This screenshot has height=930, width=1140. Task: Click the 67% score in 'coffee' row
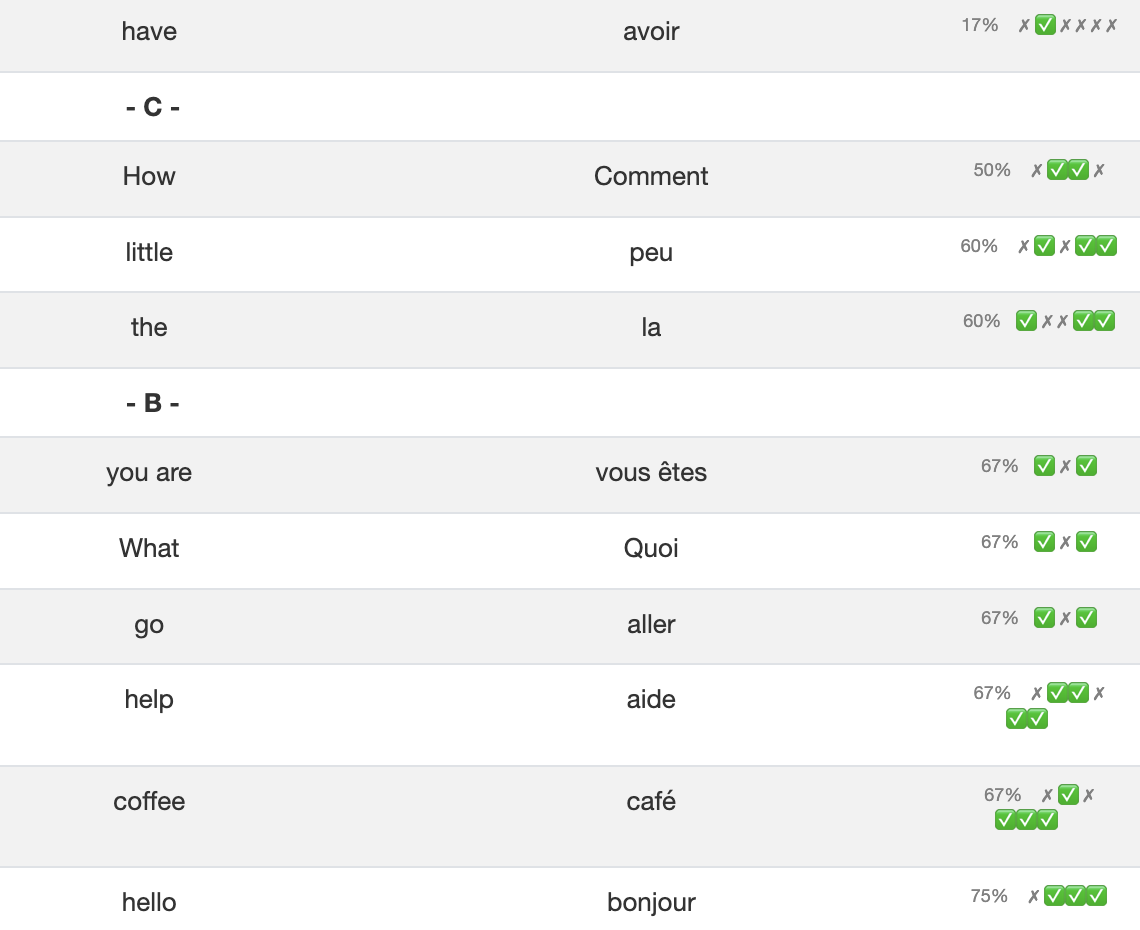click(x=1003, y=795)
